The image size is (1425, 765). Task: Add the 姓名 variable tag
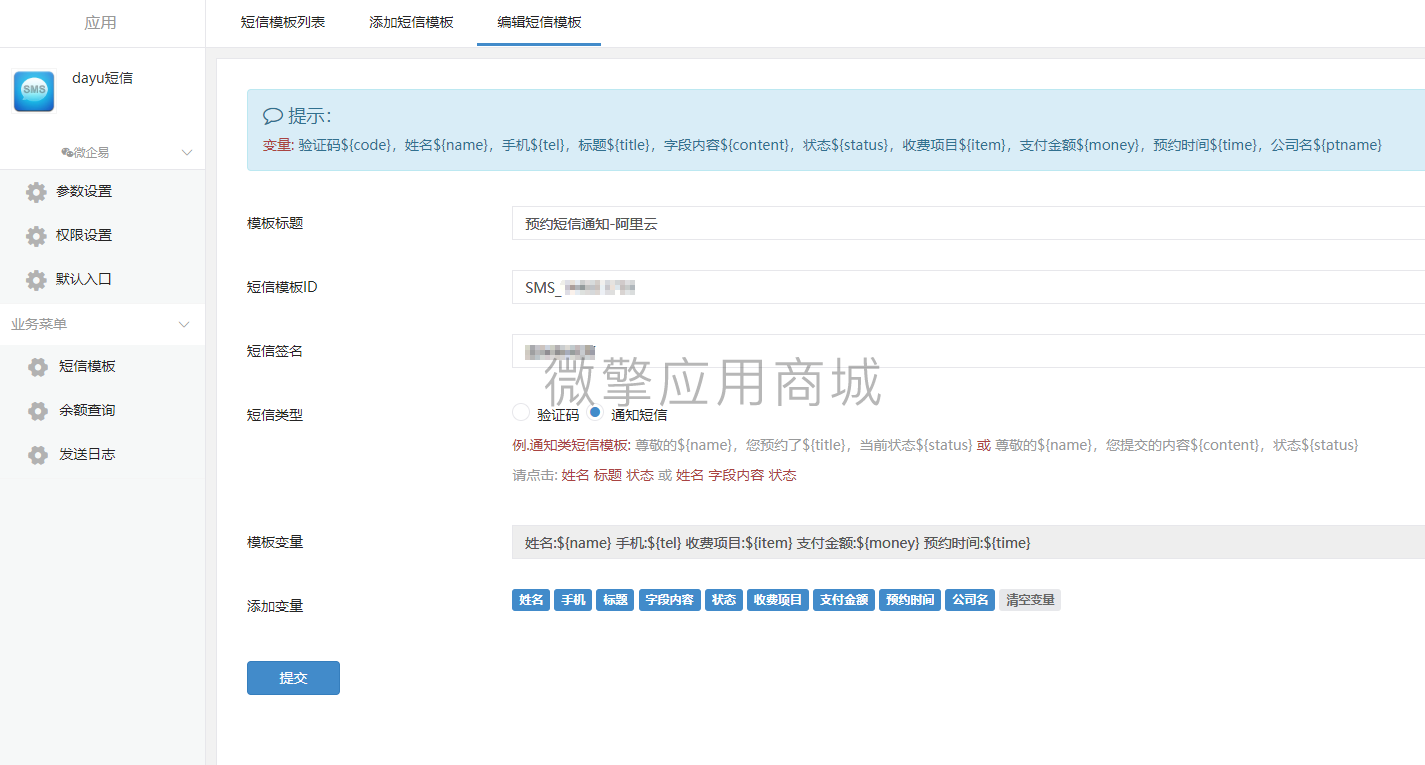click(x=531, y=600)
